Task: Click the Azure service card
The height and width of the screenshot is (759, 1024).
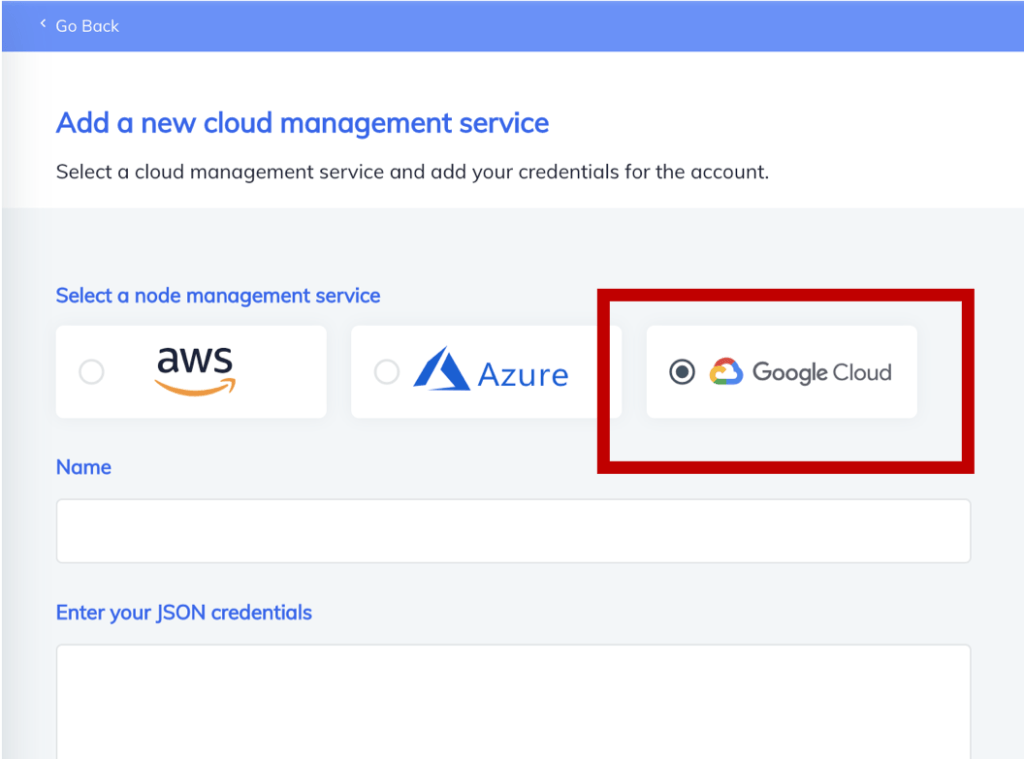Action: pyautogui.click(x=486, y=371)
